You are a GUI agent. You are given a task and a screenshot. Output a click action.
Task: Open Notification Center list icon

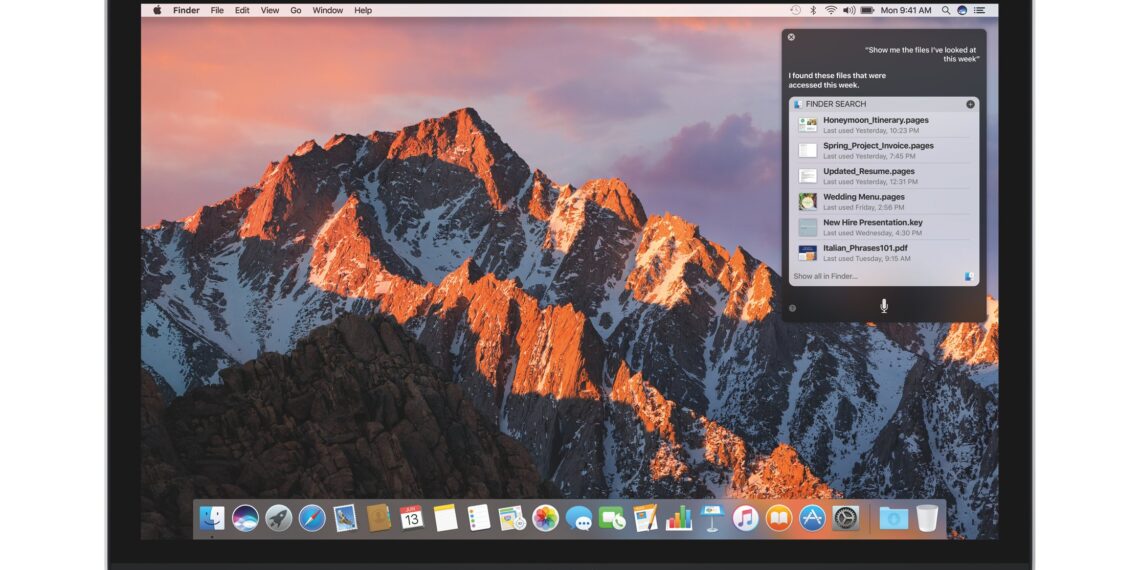(979, 10)
